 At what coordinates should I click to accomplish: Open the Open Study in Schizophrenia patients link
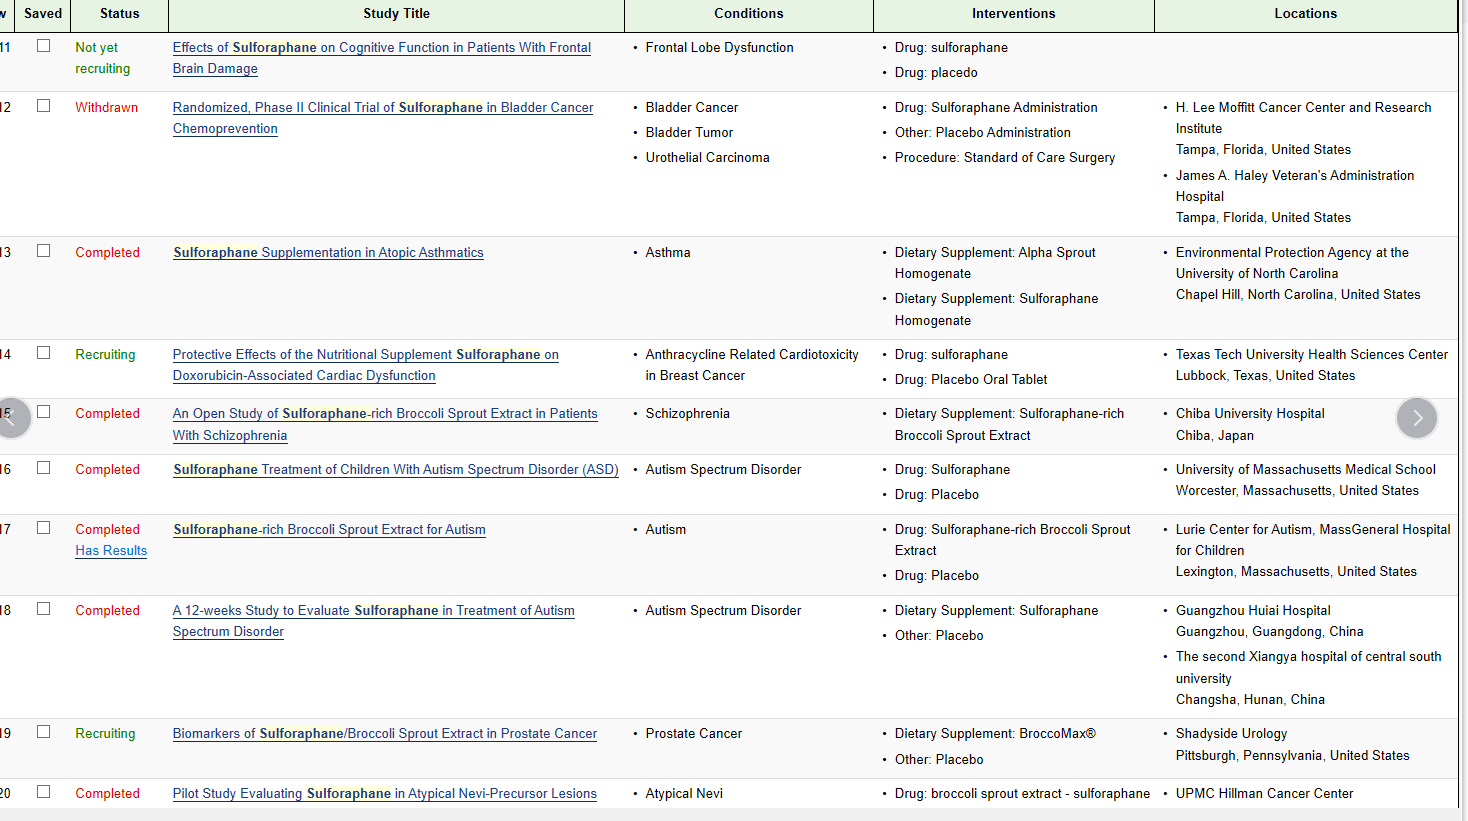click(385, 414)
